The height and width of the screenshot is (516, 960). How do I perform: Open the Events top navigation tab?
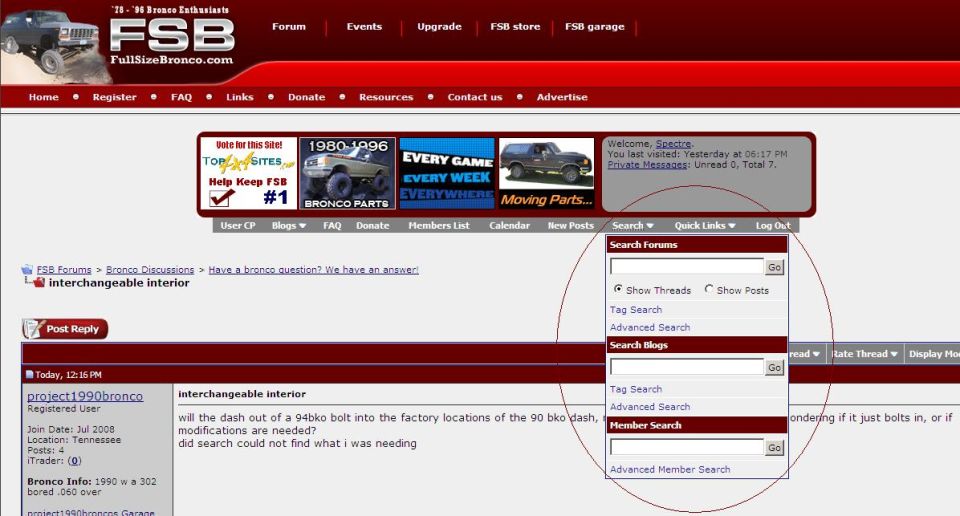coord(364,27)
